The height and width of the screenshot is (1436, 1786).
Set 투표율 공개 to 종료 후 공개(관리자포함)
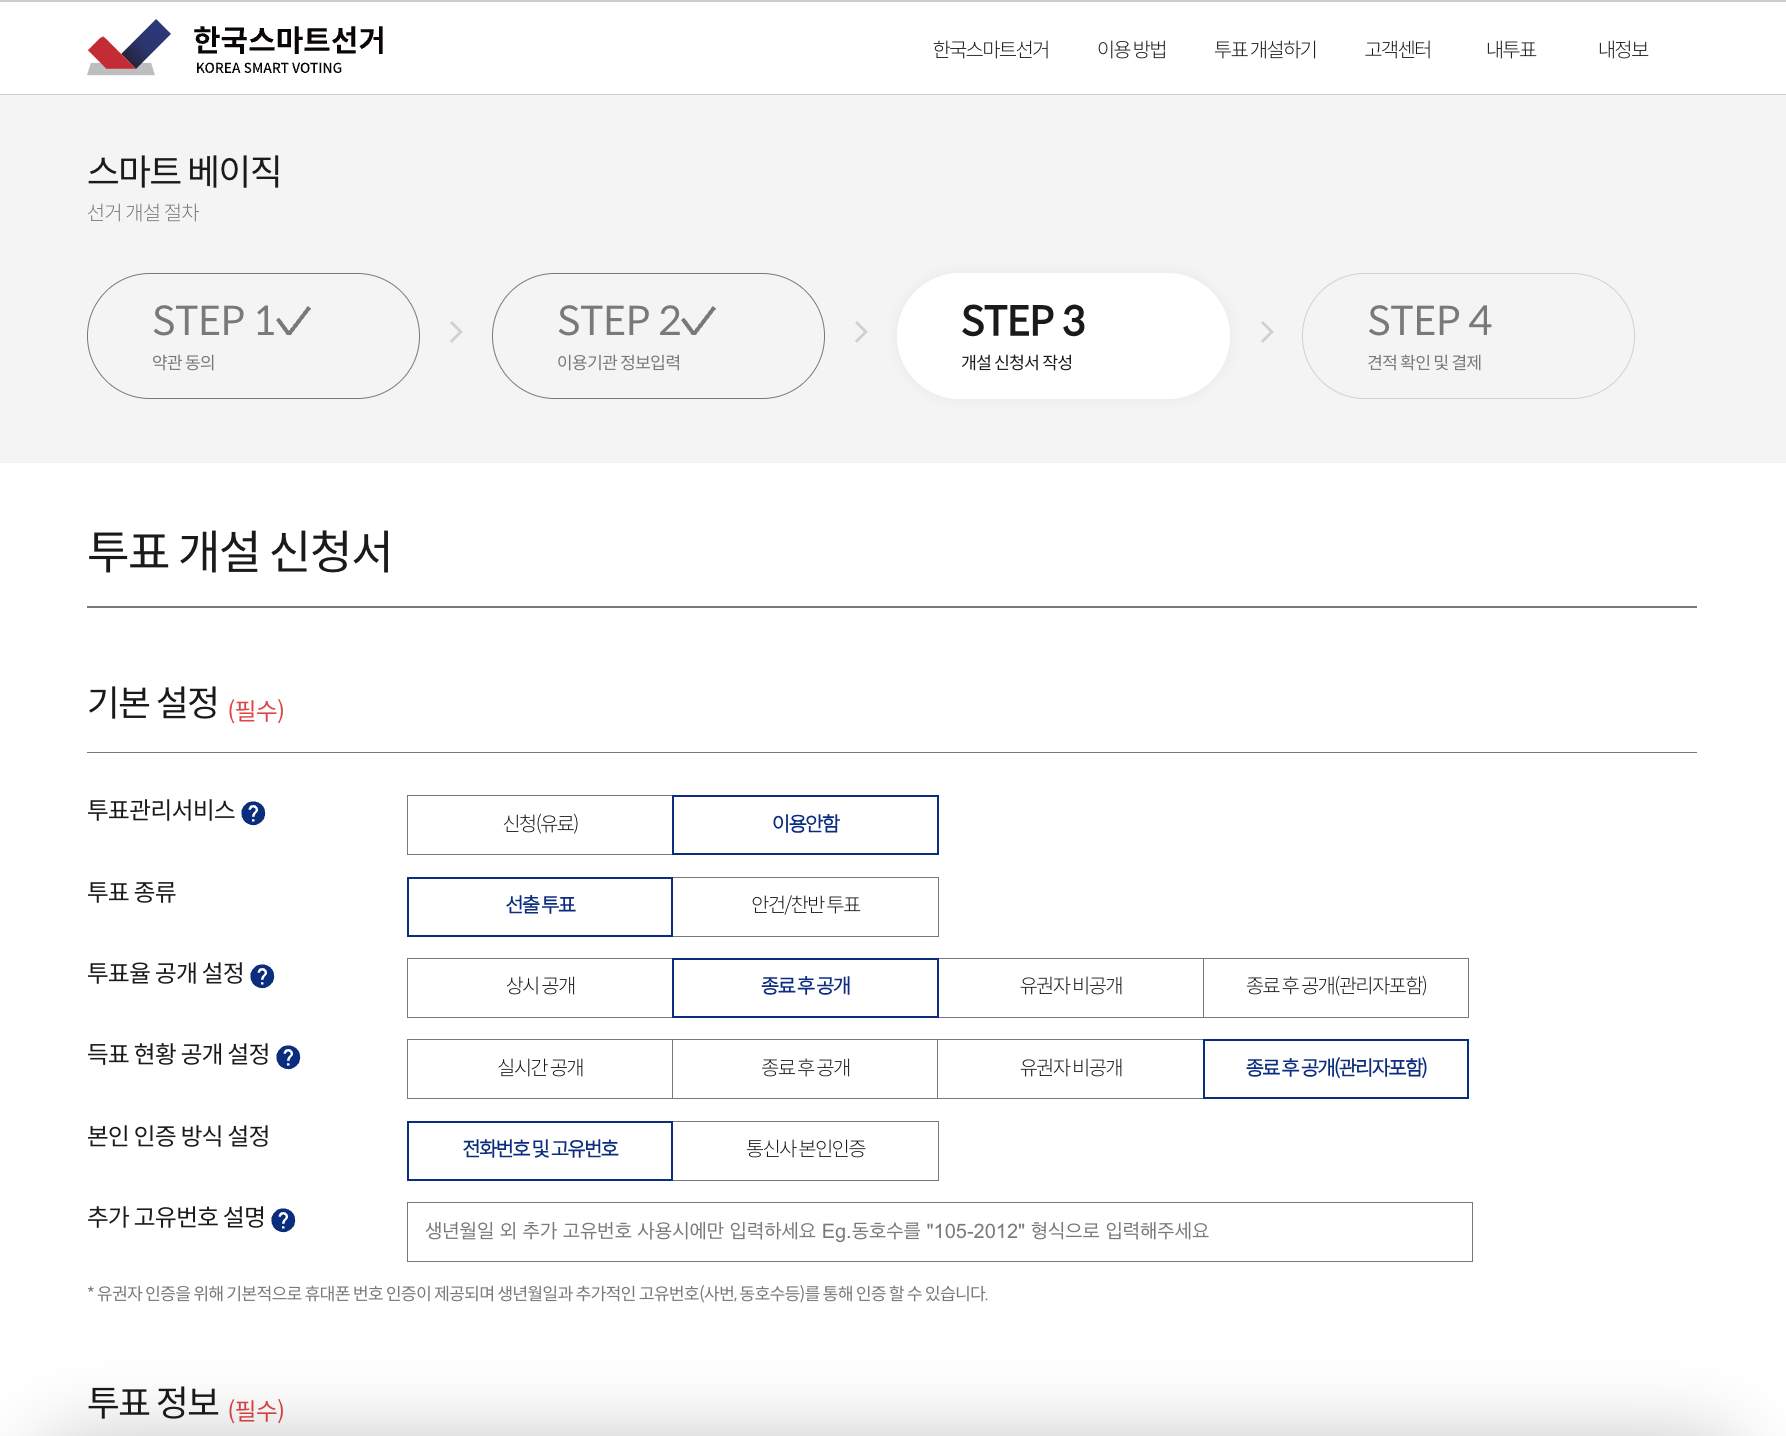[x=1336, y=988]
